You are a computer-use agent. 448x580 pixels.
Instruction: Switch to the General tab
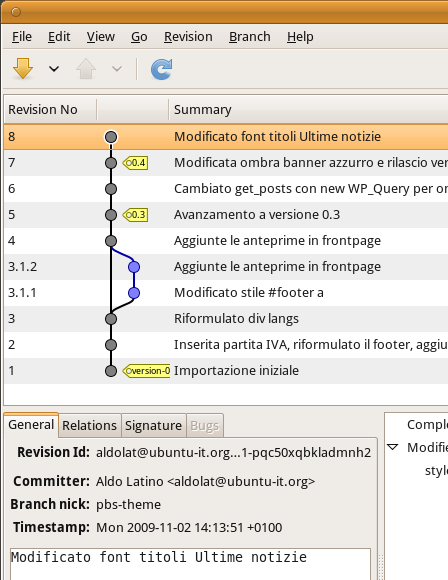[31, 425]
